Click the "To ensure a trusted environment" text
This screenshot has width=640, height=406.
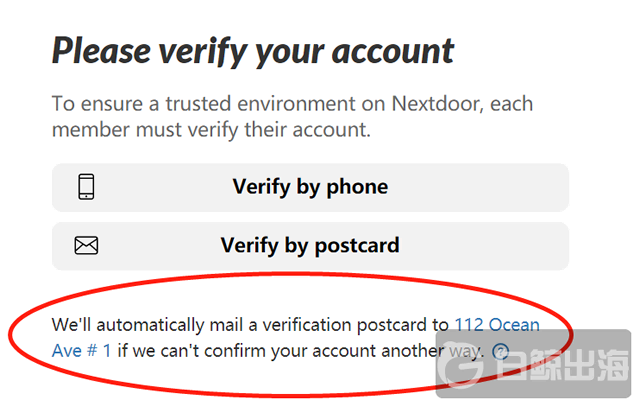(188, 103)
